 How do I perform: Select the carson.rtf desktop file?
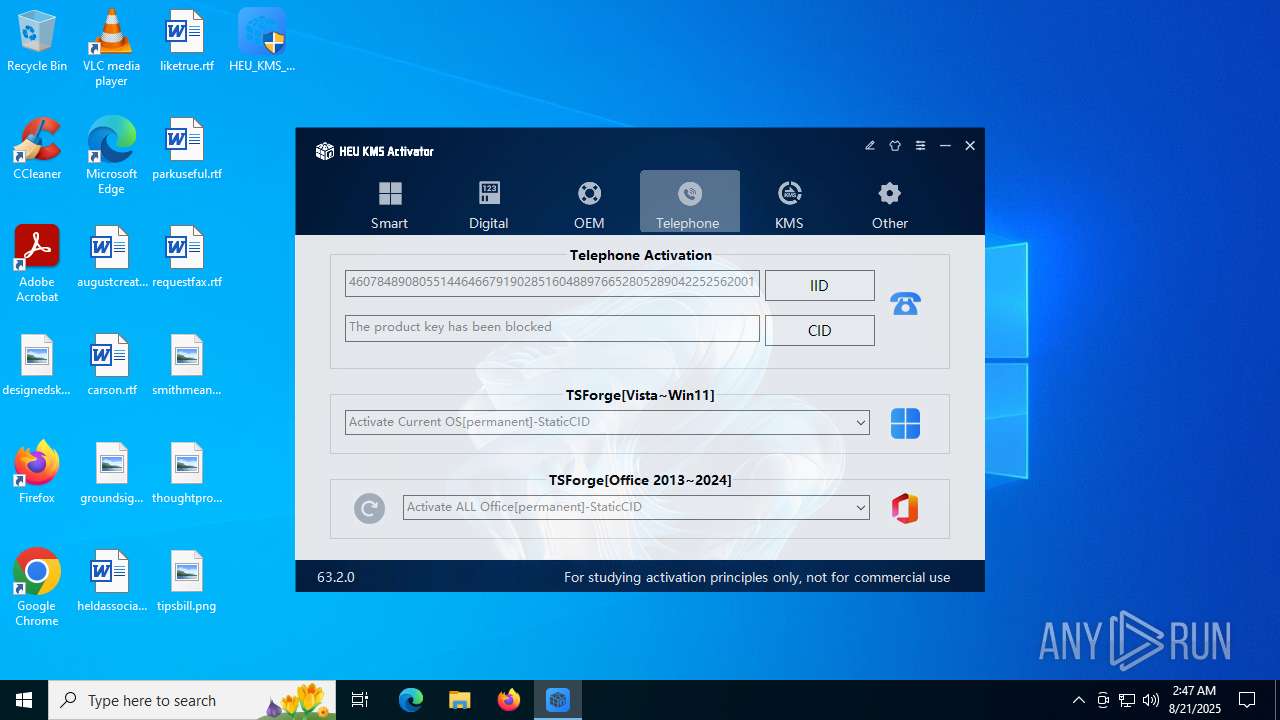(x=111, y=365)
